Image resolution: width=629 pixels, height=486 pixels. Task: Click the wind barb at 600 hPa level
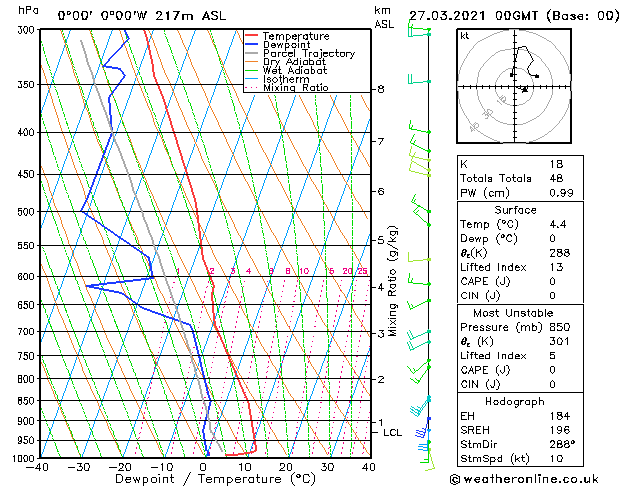[419, 280]
